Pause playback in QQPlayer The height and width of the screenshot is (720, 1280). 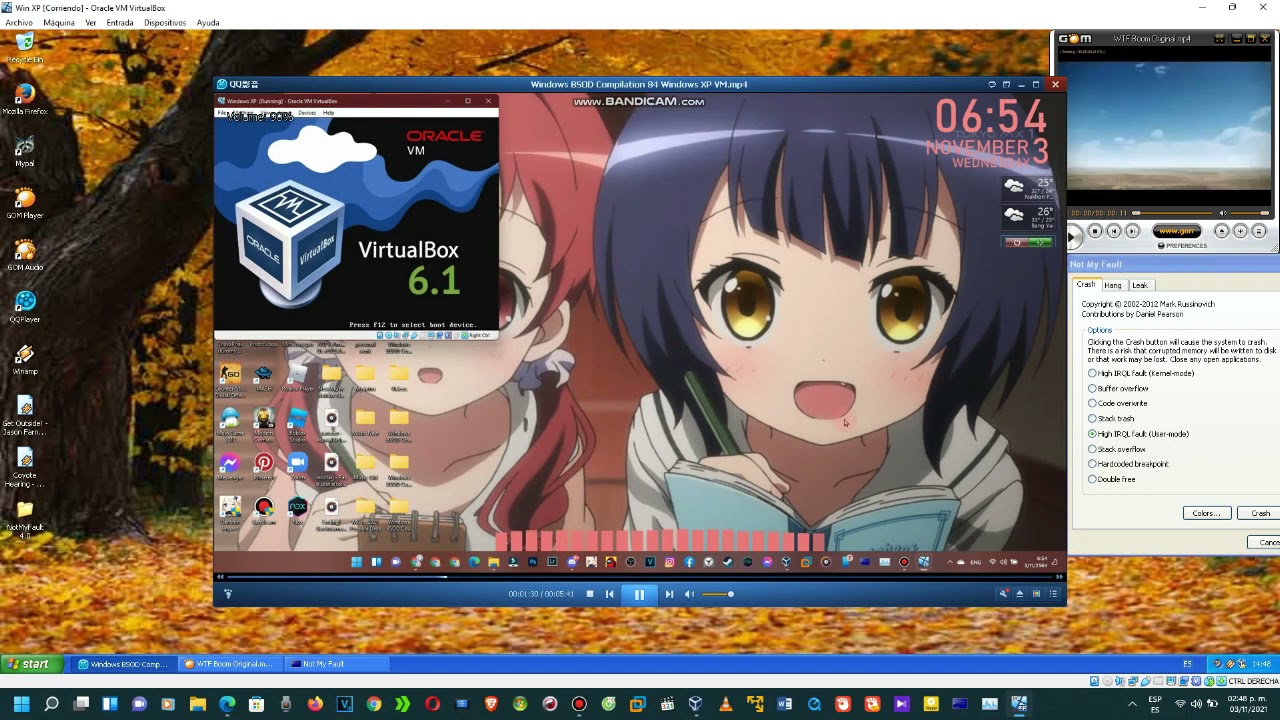(x=639, y=594)
